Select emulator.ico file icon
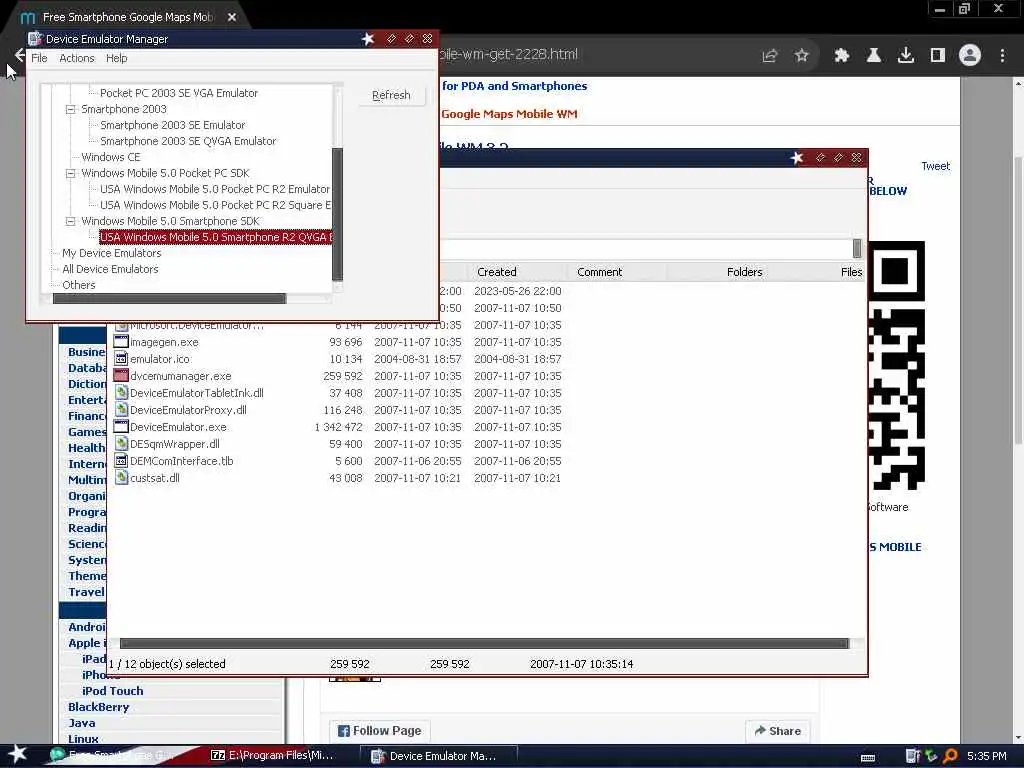This screenshot has height=768, width=1024. (121, 359)
